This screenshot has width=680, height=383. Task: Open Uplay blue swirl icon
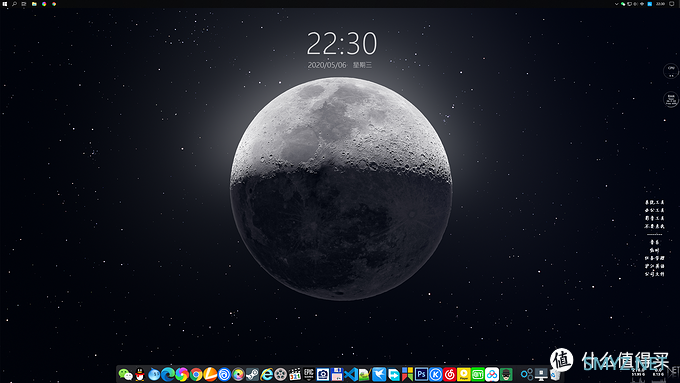point(224,374)
